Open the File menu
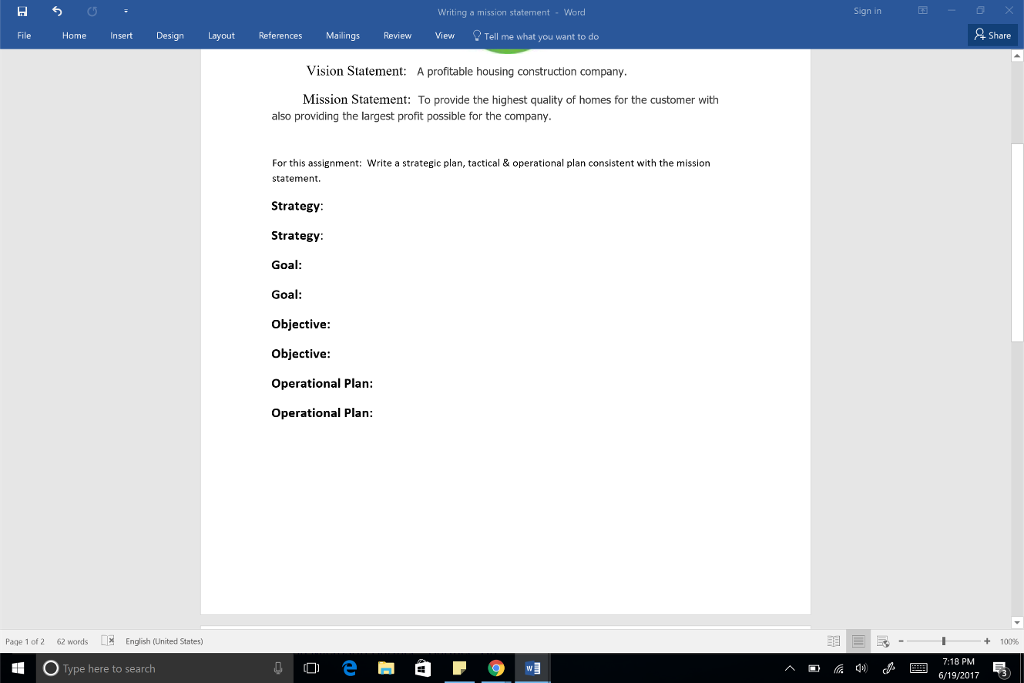This screenshot has height=683, width=1024. coord(24,36)
